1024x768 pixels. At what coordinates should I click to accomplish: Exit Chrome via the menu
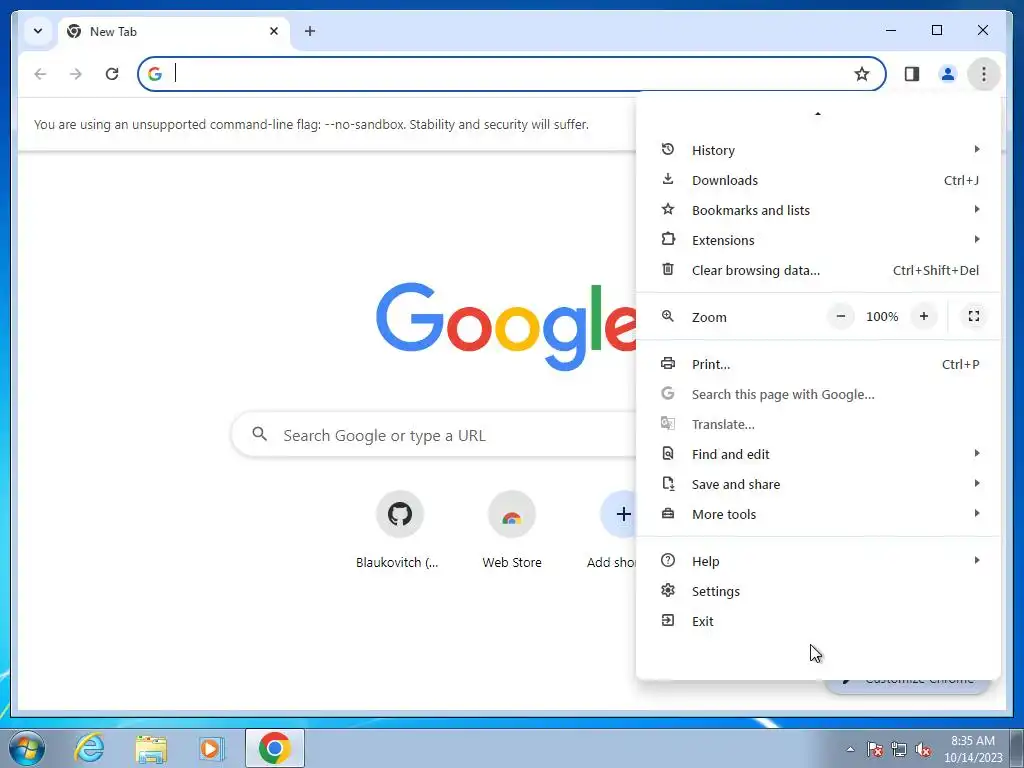(818, 622)
